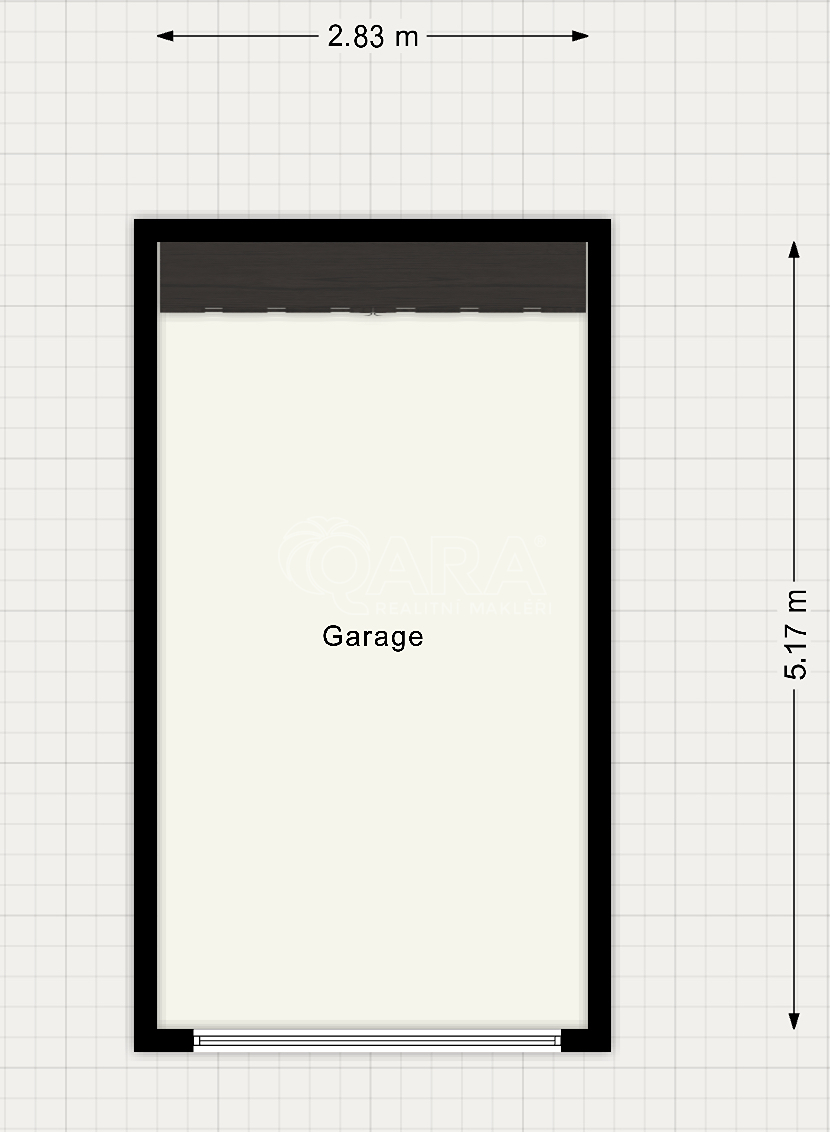This screenshot has height=1132, width=830.
Task: Click the garage door in bottom wall
Action: [377, 1040]
